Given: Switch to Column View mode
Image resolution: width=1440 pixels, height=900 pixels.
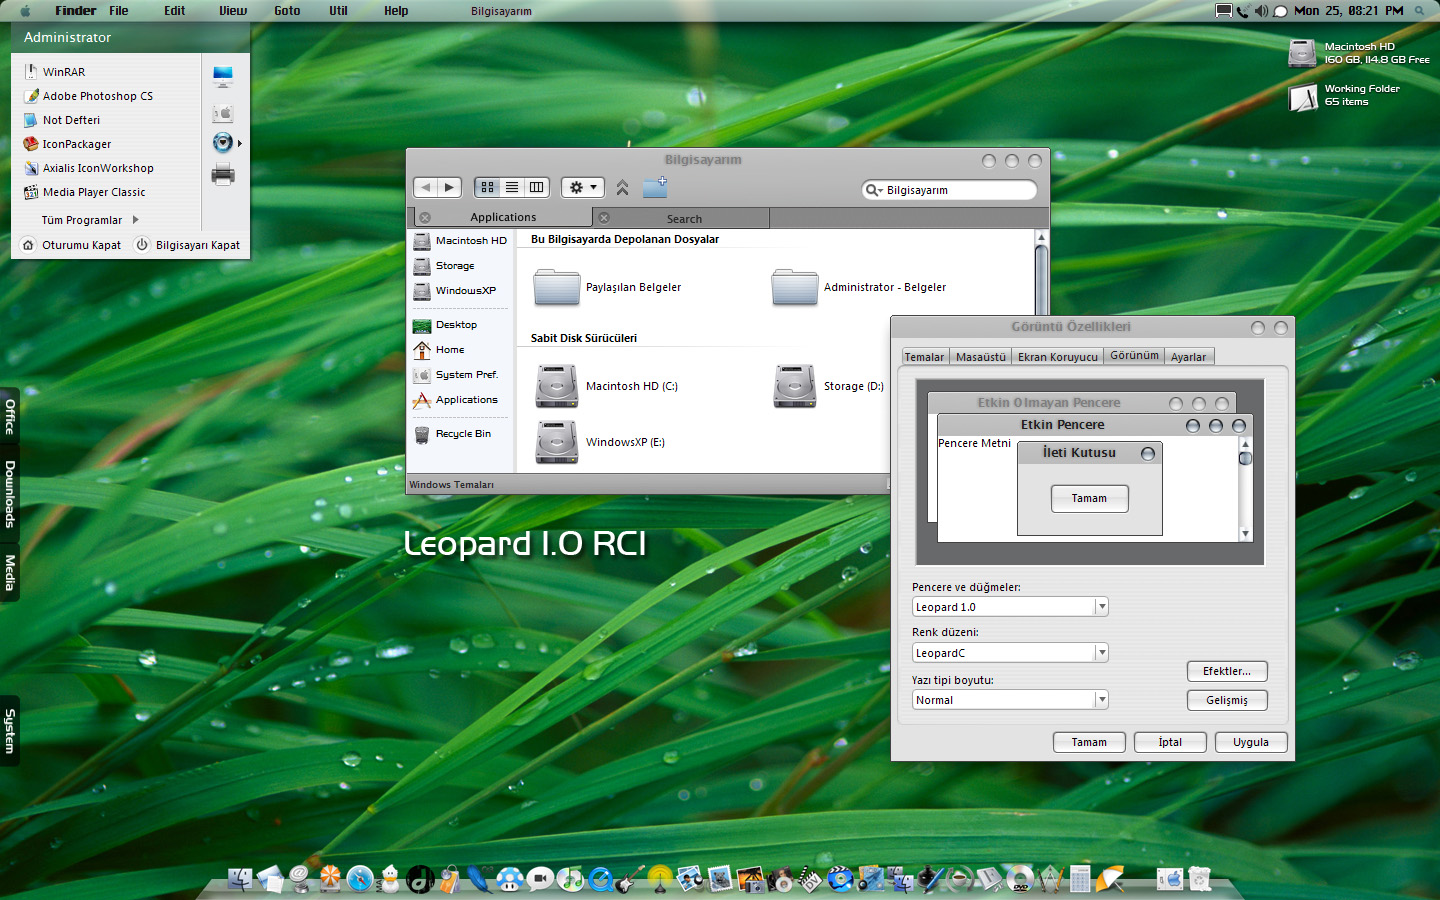Looking at the screenshot, I should click(x=536, y=187).
